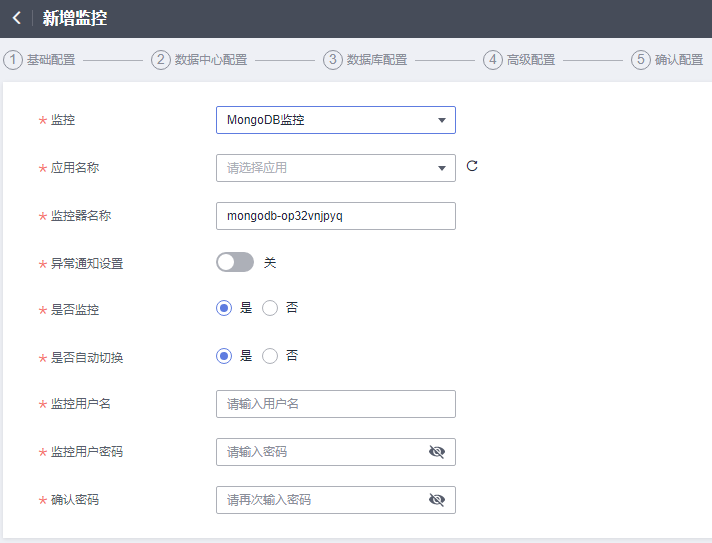Screen dimensions: 712x543
Task: Select 否 for 是否监控
Action: pos(270,308)
